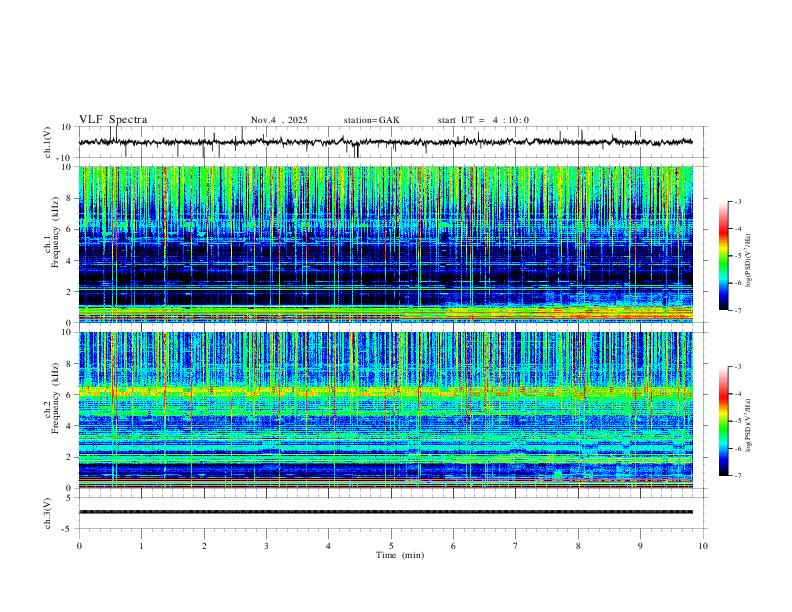The image size is (792, 612).
Task: Click time axis tick label '3'
Action: pos(266,546)
